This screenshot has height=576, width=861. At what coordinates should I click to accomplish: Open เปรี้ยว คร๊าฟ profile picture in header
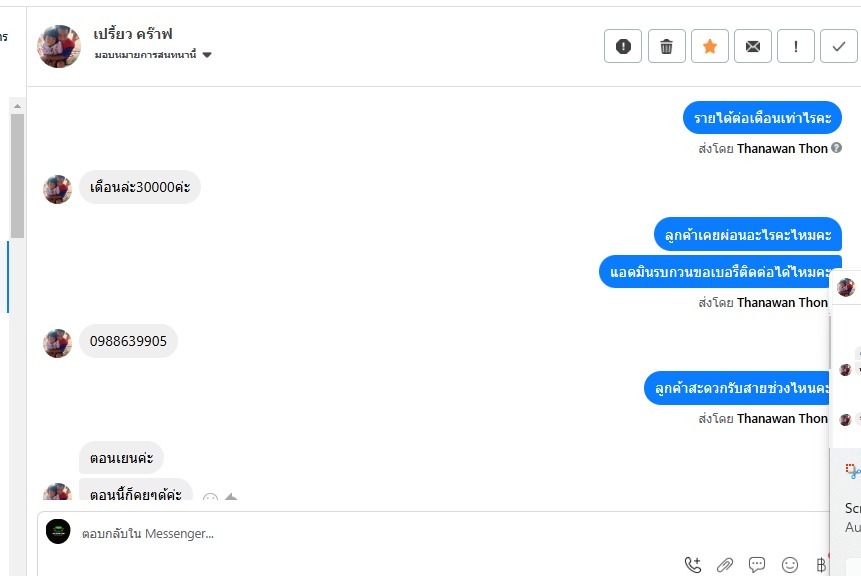pos(59,46)
